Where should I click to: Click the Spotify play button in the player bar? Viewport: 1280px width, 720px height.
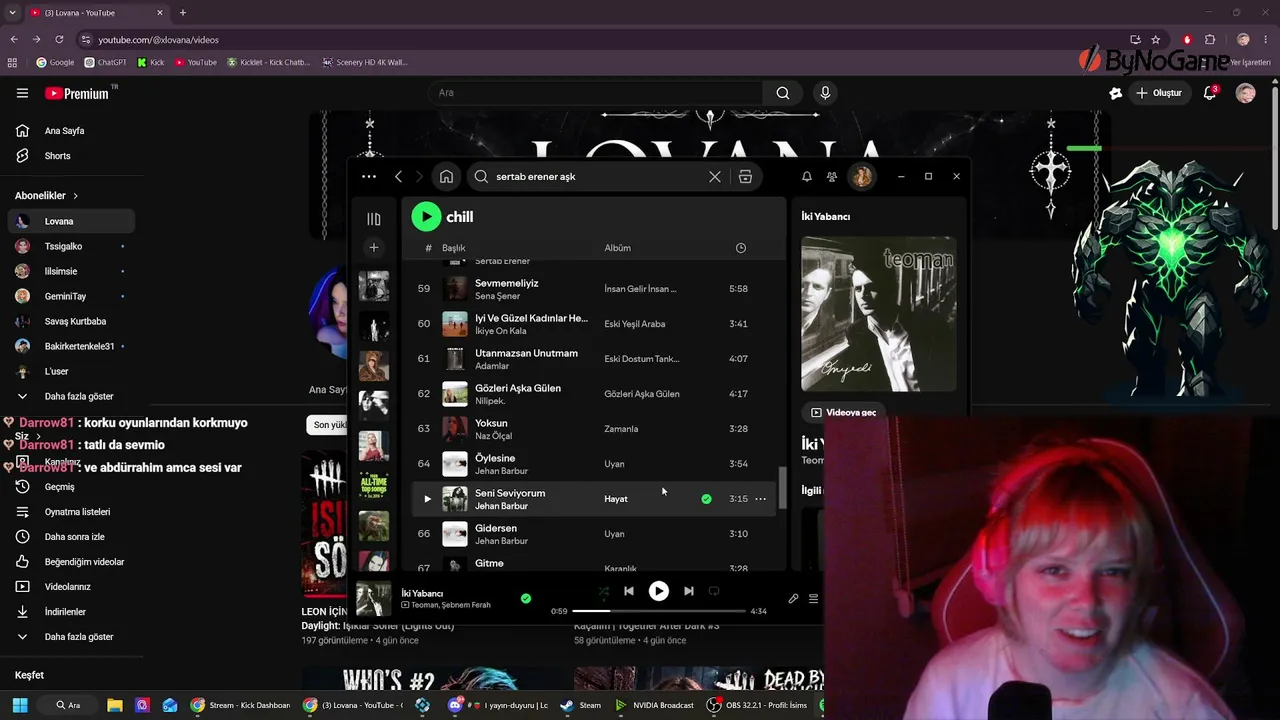coord(658,591)
